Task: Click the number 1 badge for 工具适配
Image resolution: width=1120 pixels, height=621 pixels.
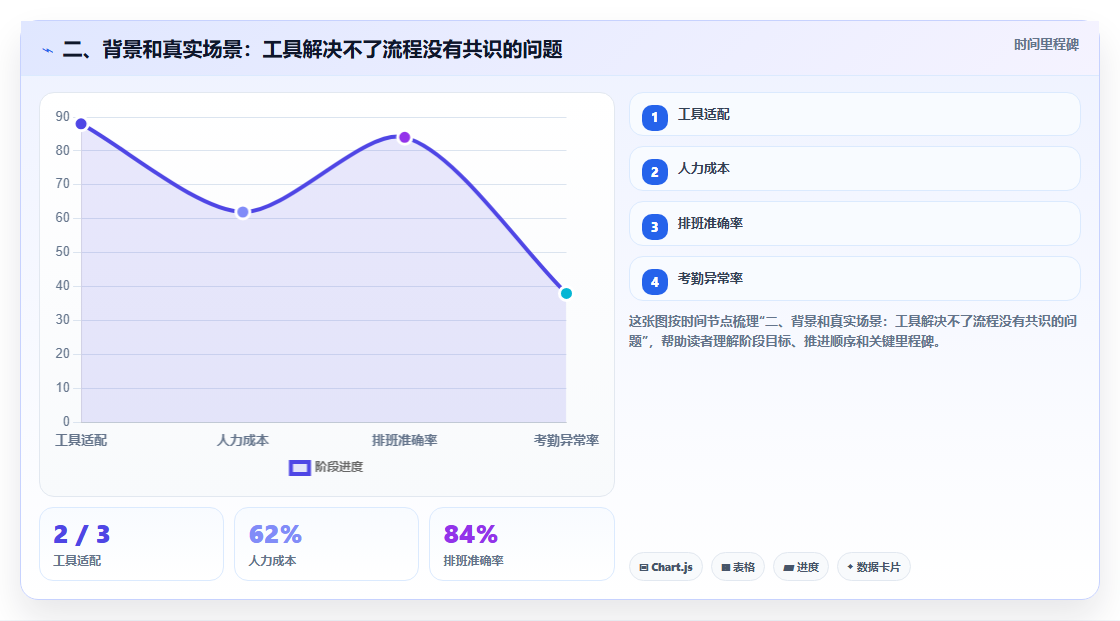Action: (654, 117)
